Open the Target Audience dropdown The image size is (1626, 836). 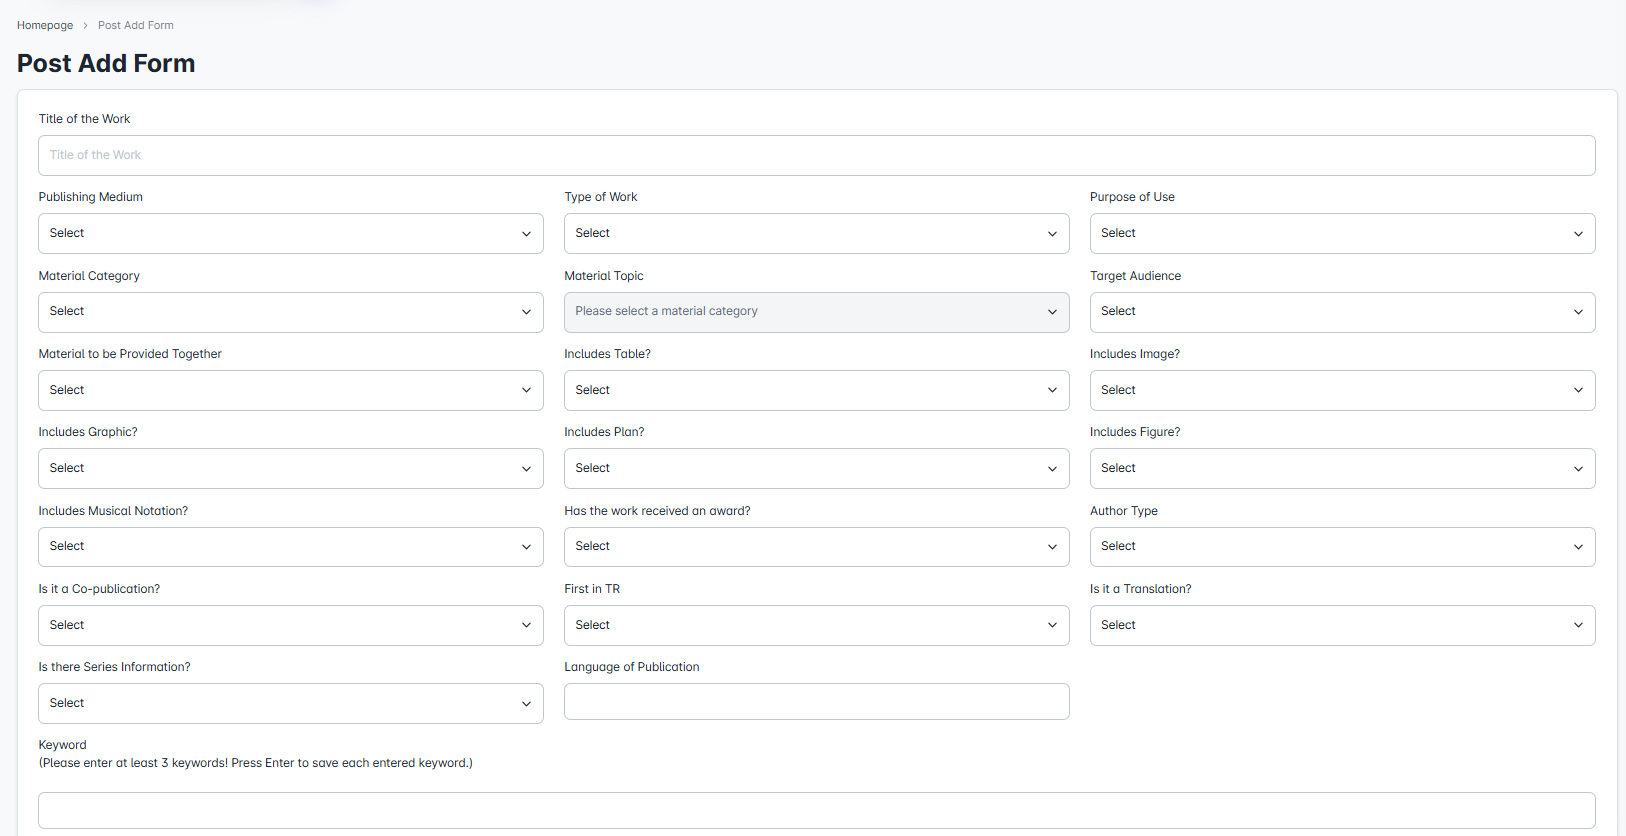1342,312
